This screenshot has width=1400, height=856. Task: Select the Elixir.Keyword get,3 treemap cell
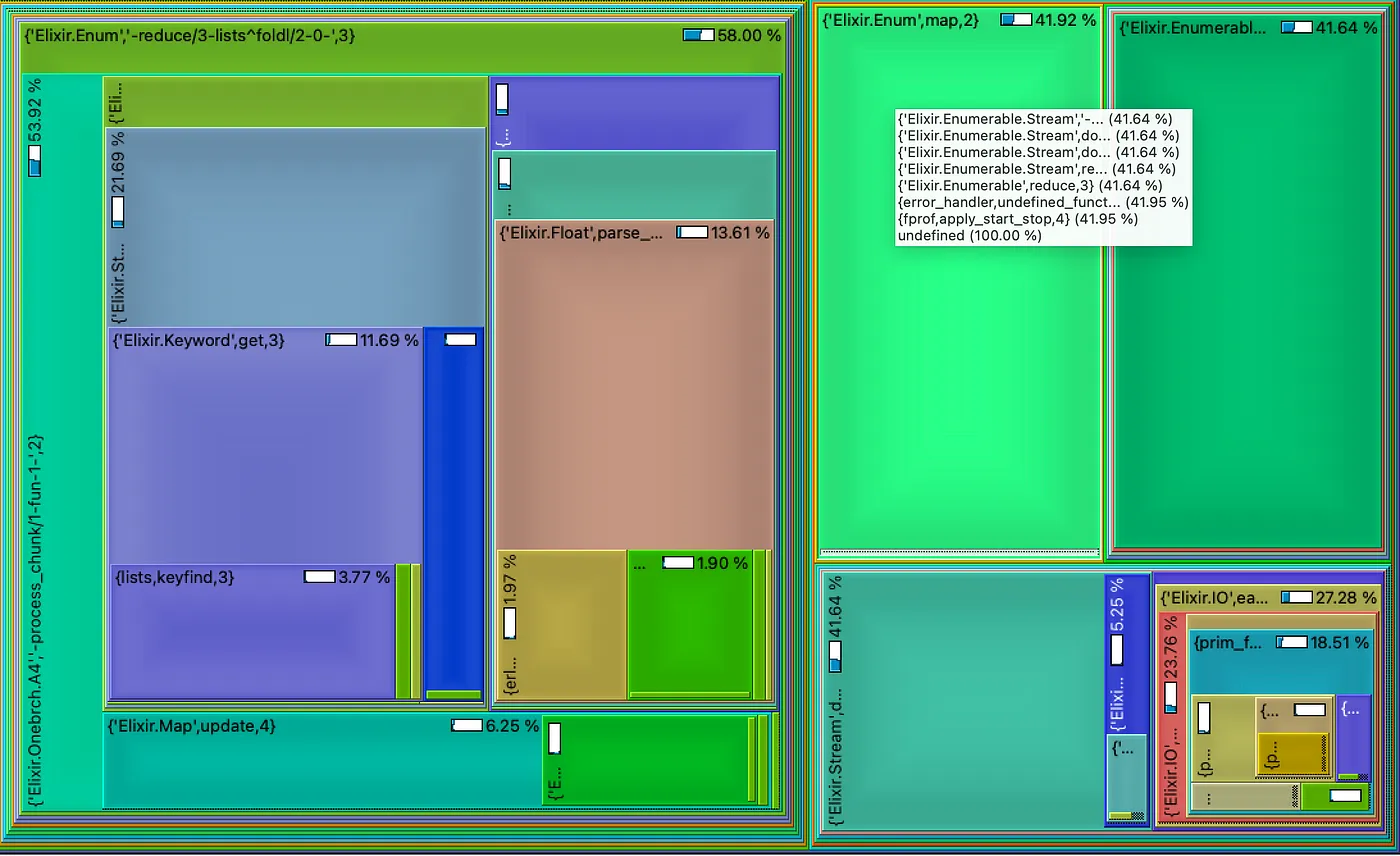[265, 445]
